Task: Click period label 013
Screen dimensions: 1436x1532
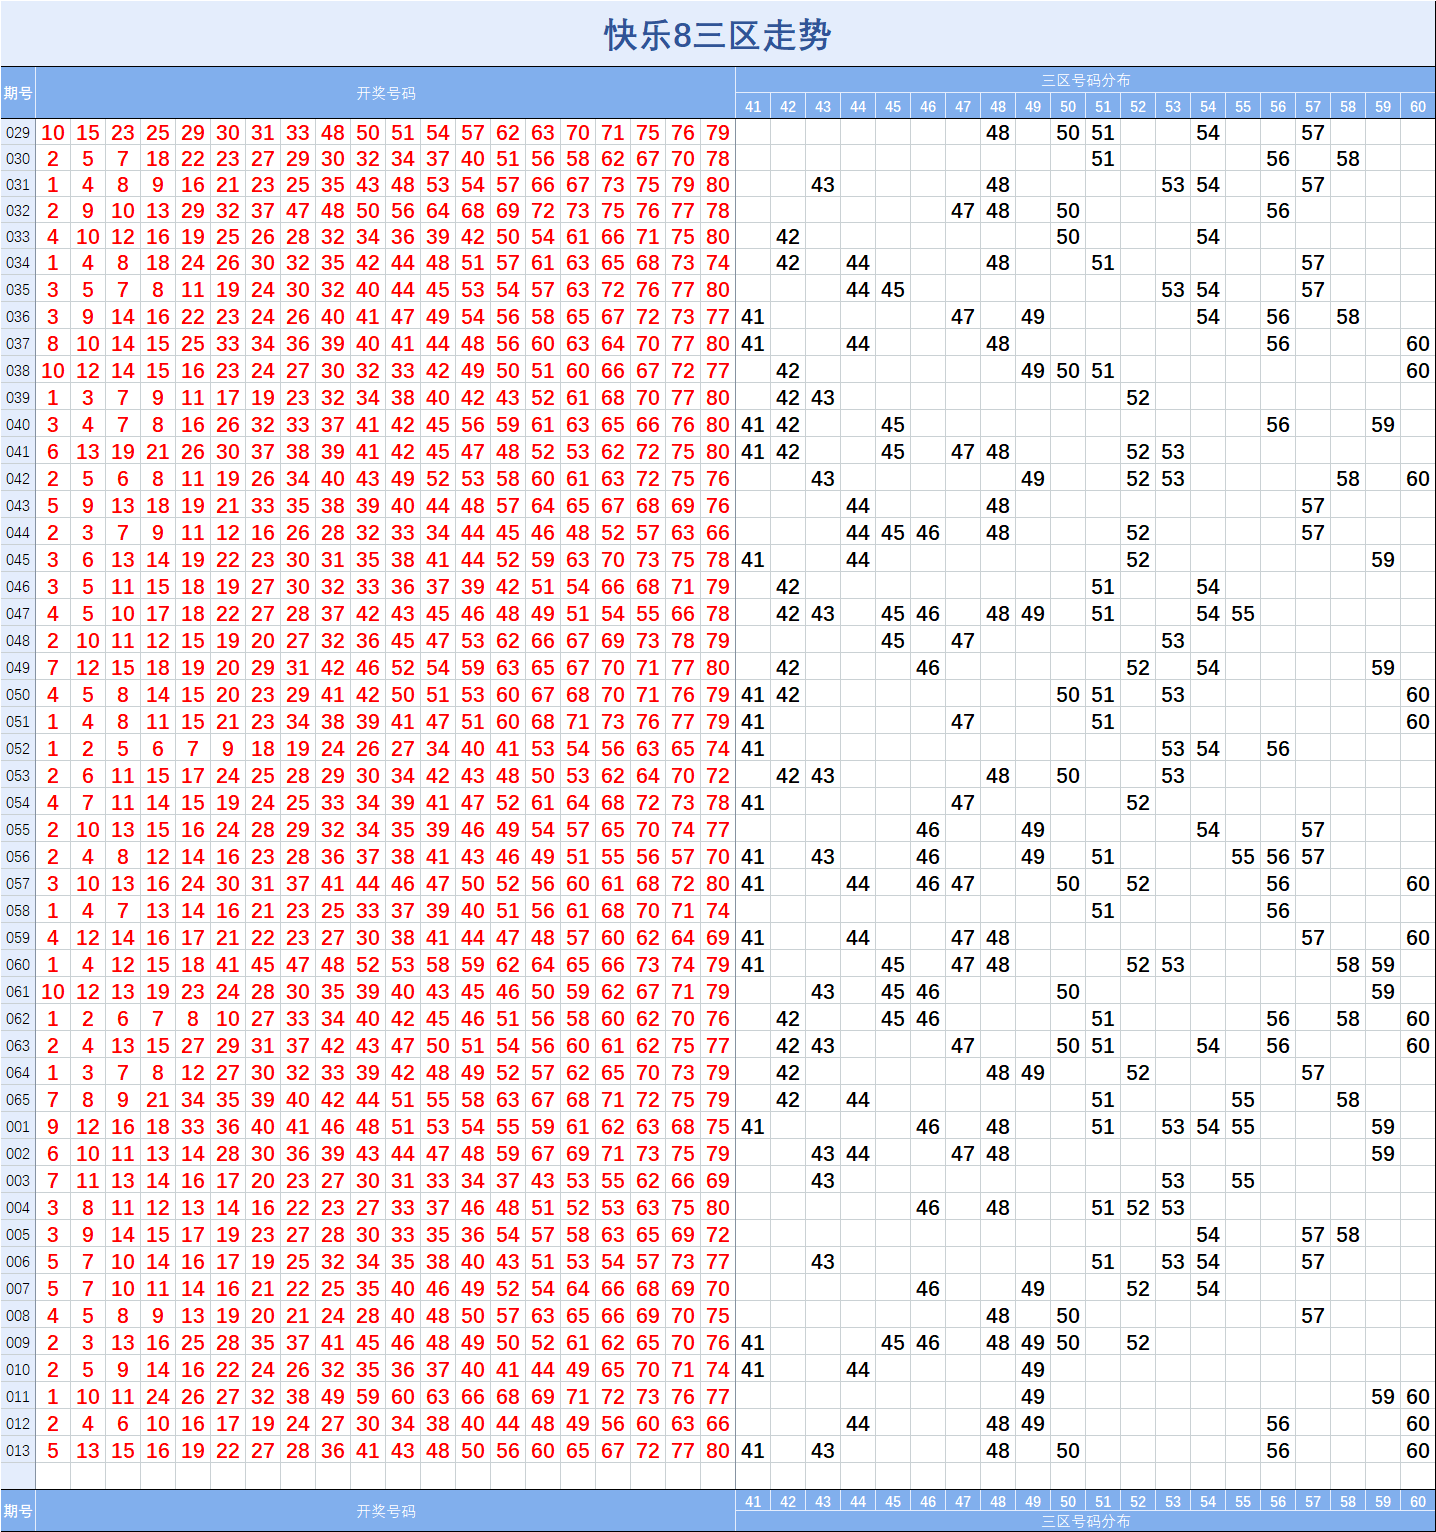Action: [18, 1451]
